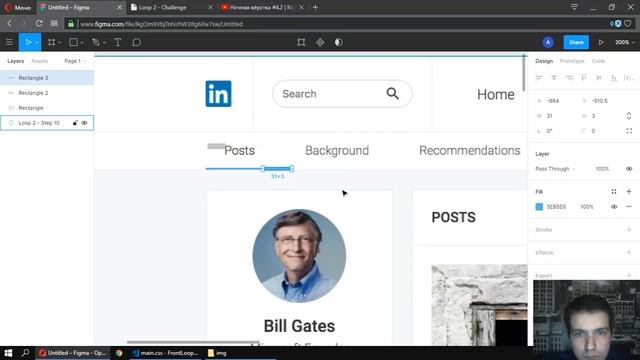Click Align top icon
Image resolution: width=640 pixels, height=360 pixels.
click(x=584, y=78)
